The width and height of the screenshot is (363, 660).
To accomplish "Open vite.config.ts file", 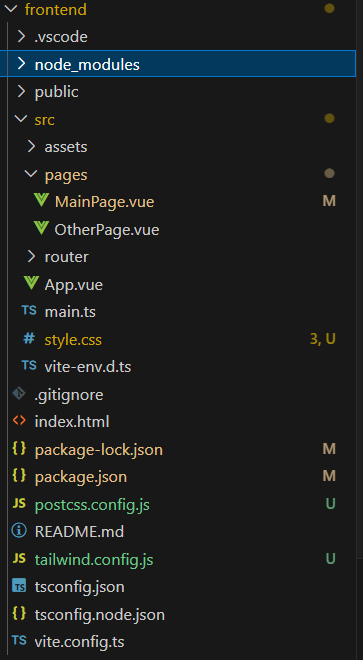I will [x=80, y=642].
